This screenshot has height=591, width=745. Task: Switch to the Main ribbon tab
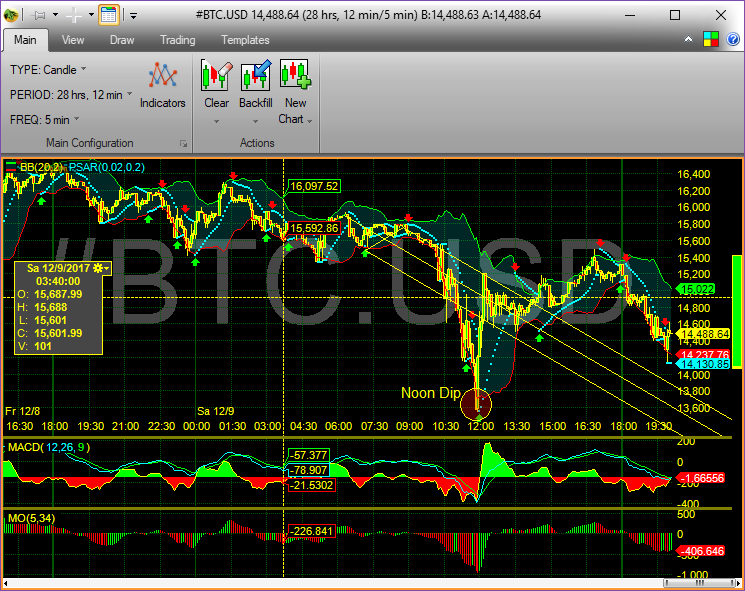25,40
